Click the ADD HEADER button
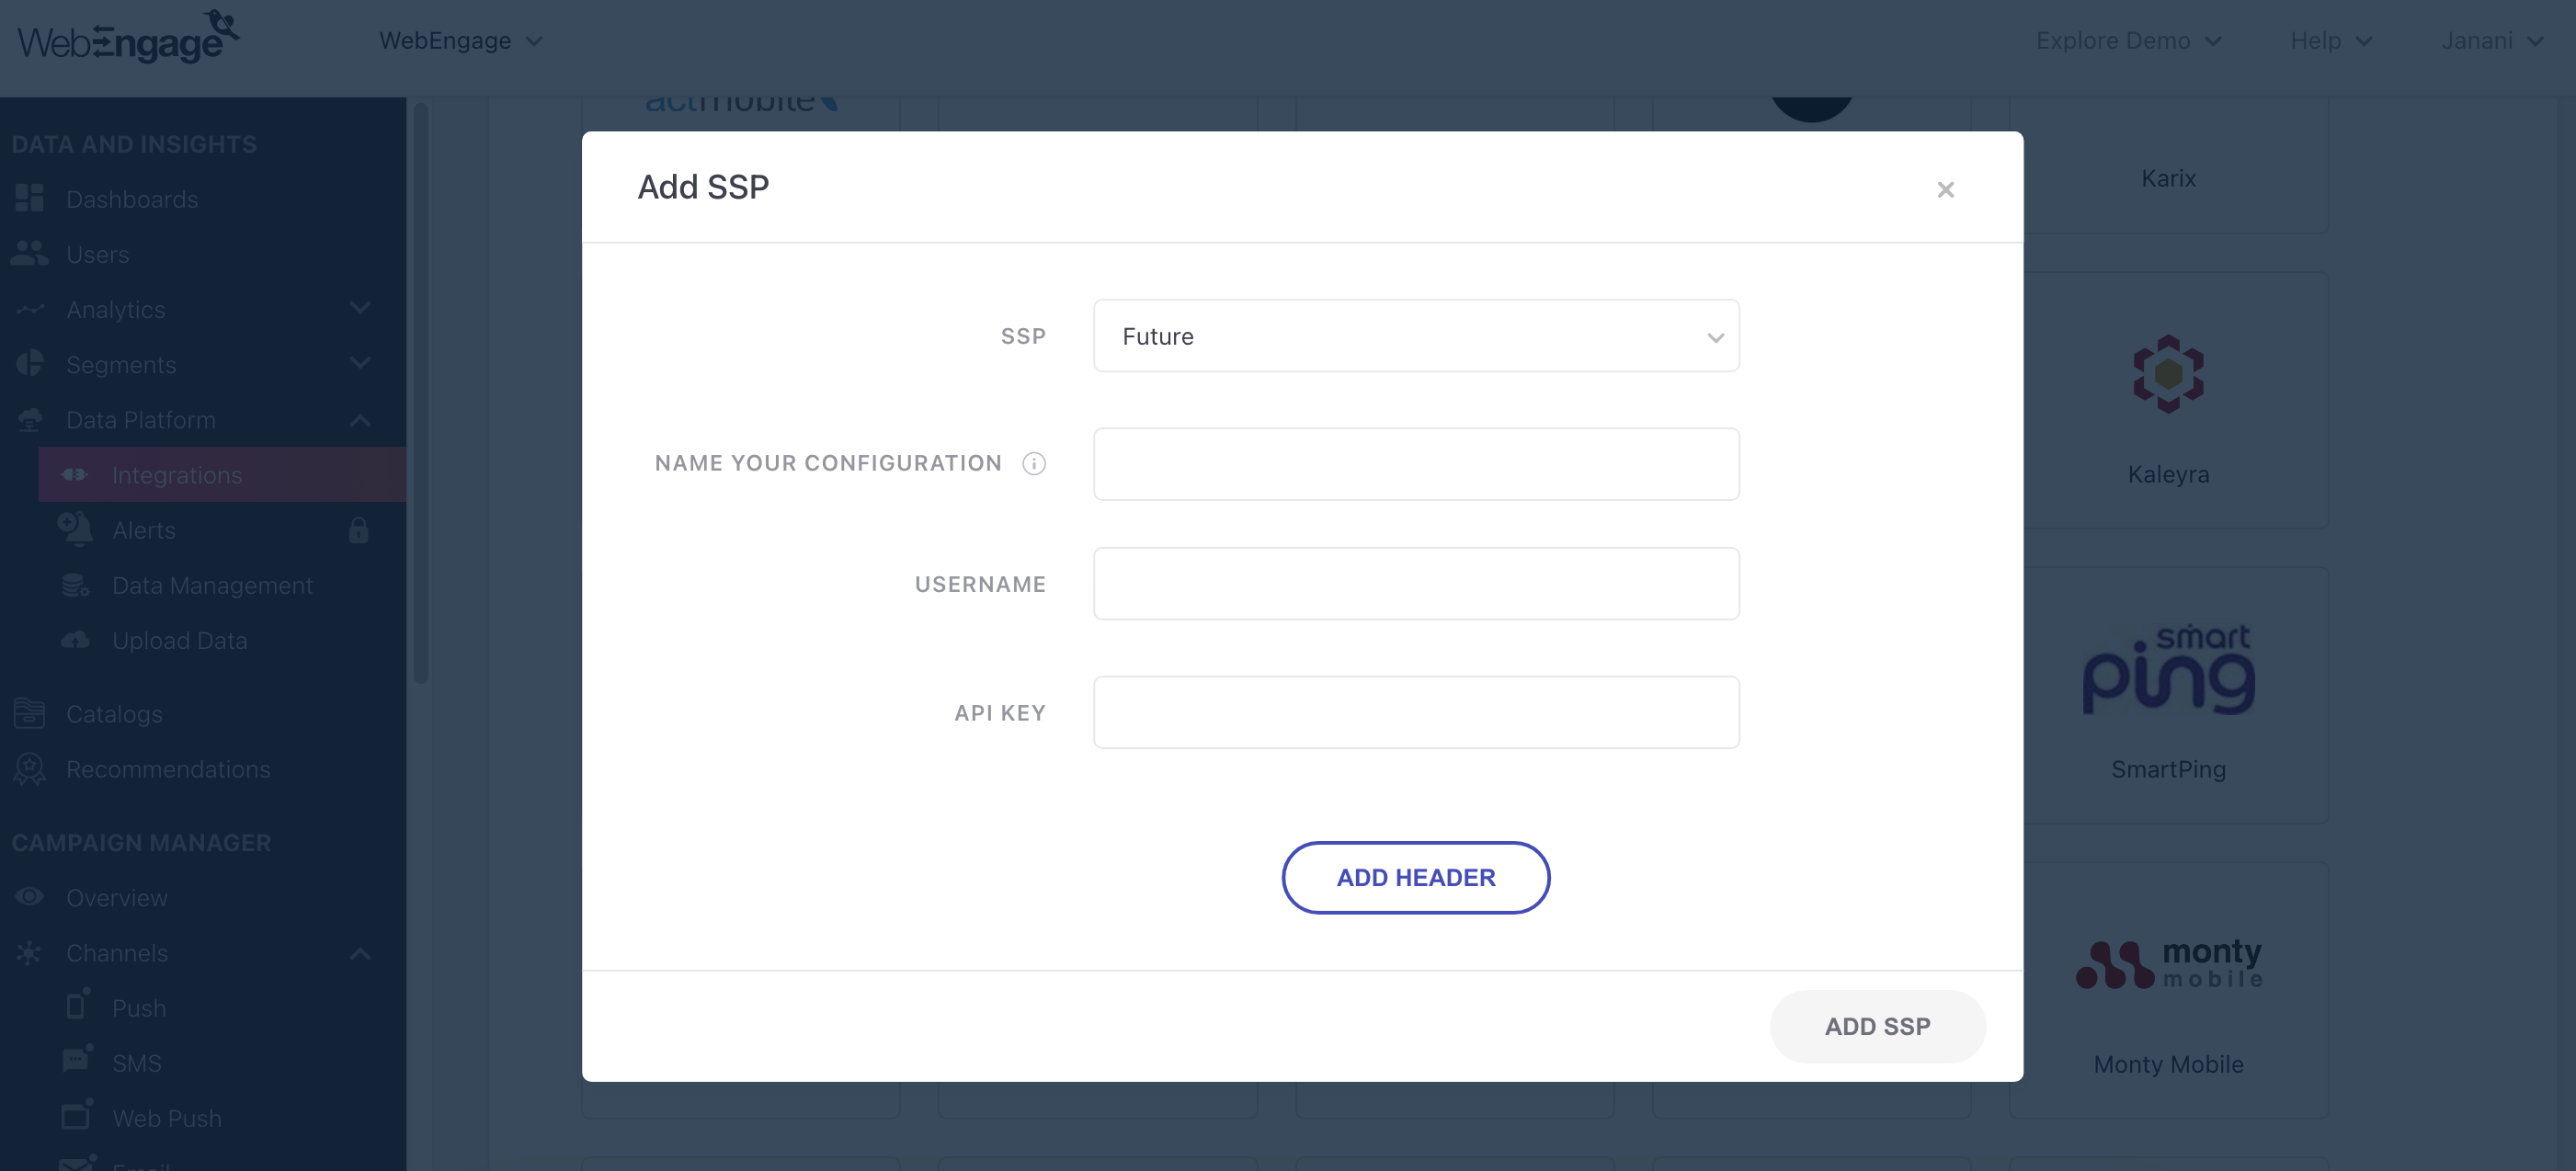The width and height of the screenshot is (2576, 1171). [1415, 877]
